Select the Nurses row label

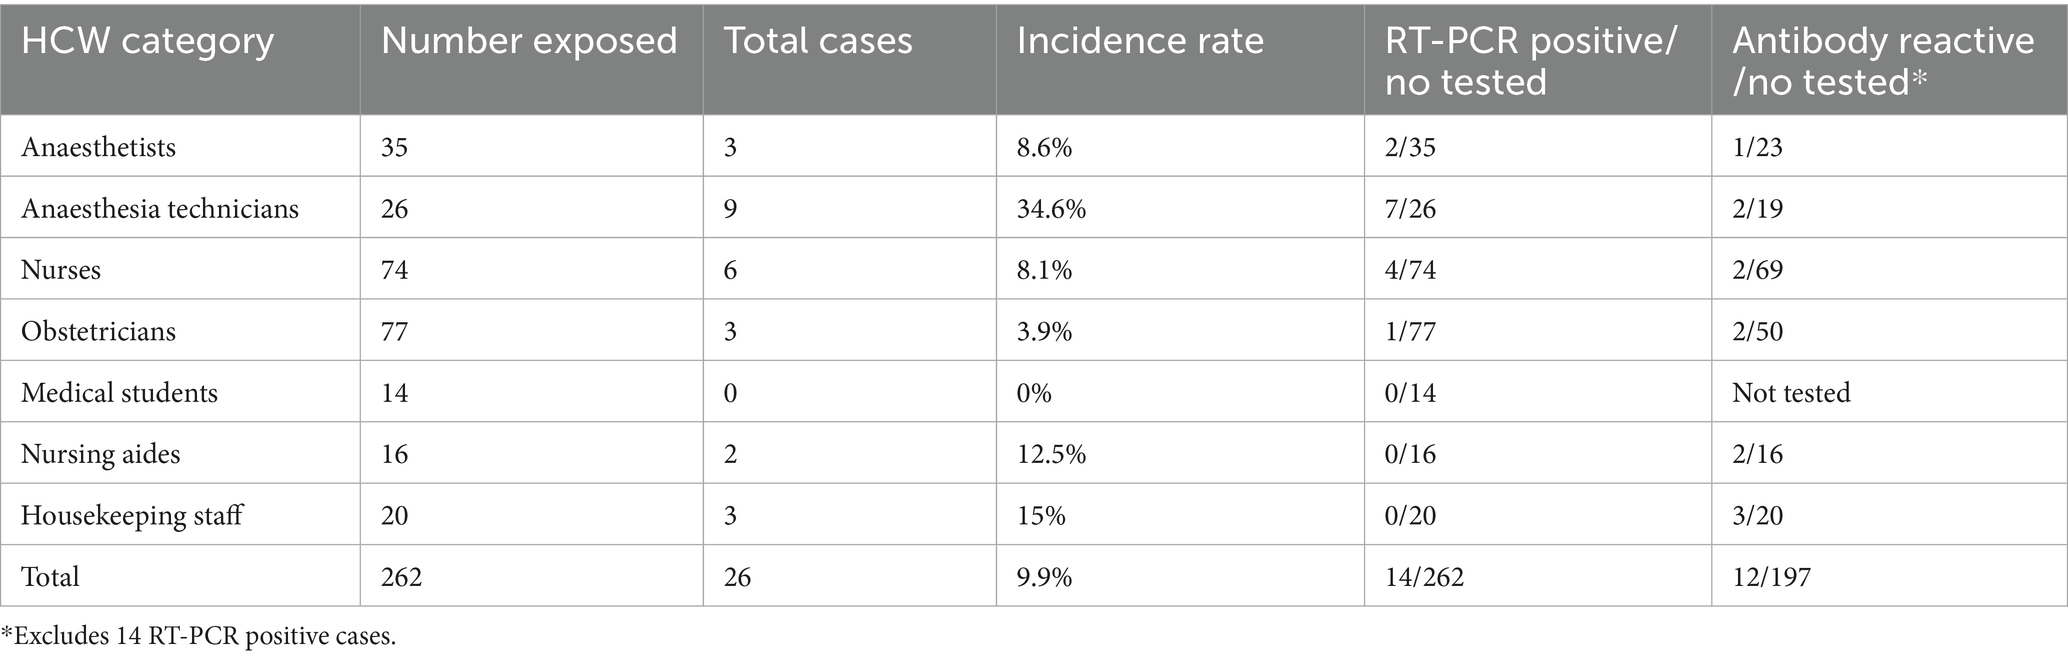coord(61,270)
